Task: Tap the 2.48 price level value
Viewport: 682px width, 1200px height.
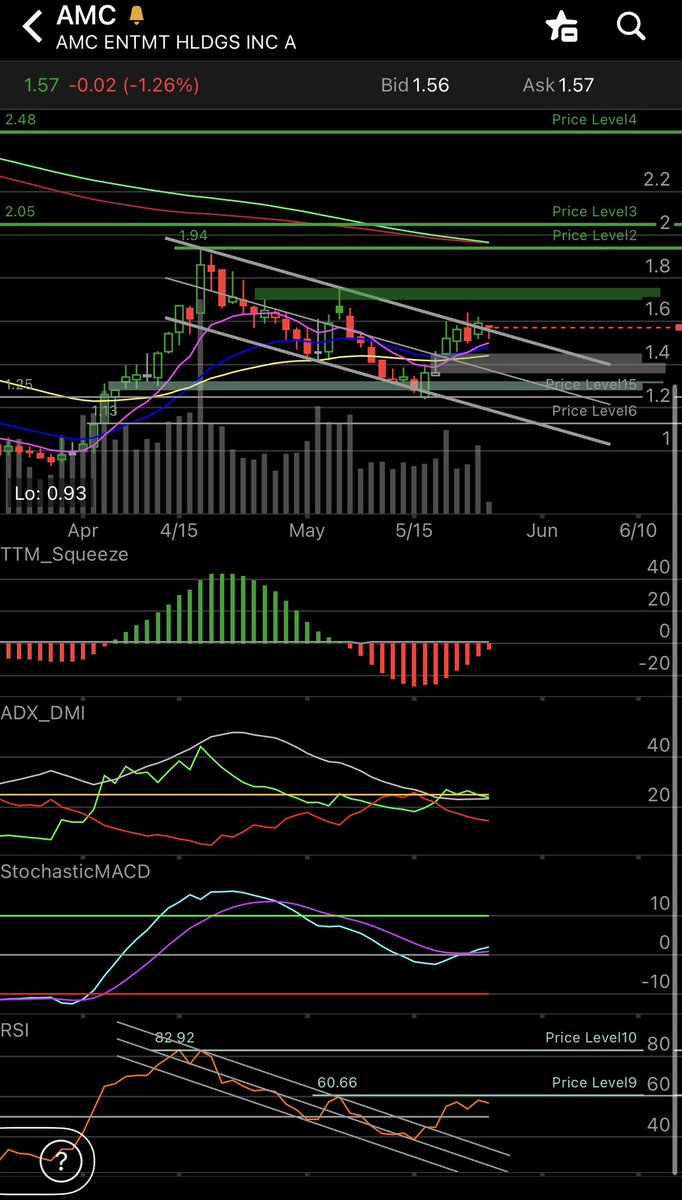Action: 19,119
